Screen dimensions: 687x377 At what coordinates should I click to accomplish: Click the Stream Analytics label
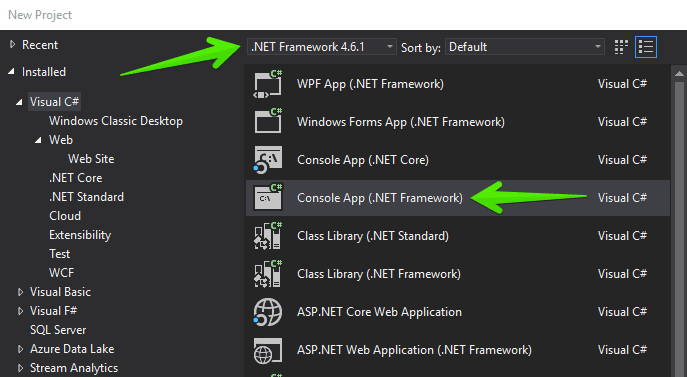[74, 368]
